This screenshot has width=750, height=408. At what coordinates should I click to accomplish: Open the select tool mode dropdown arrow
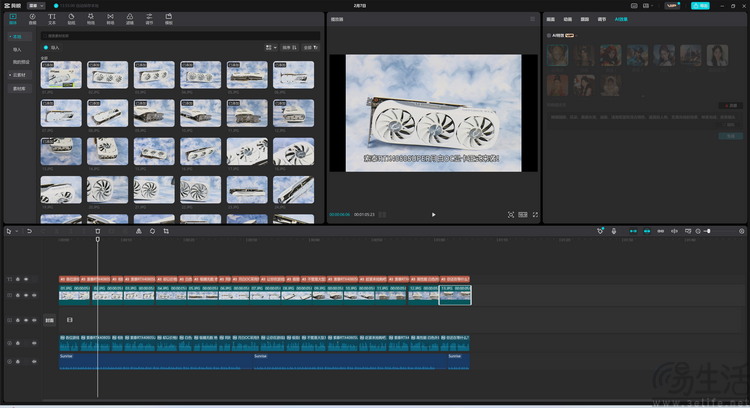pos(17,232)
